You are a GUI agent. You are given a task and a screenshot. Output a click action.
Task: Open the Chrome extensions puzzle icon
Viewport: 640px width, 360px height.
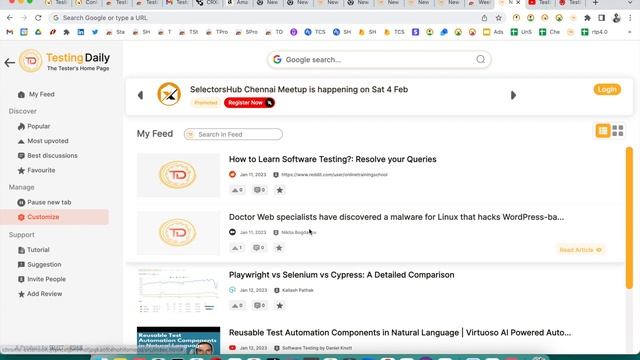coord(587,18)
